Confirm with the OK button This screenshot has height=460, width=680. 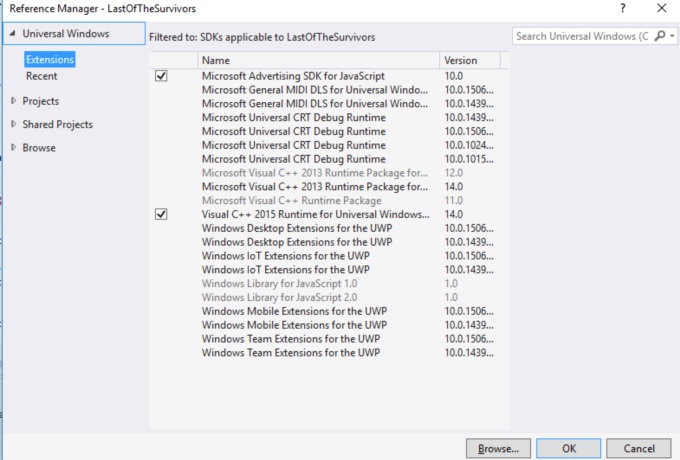point(569,448)
